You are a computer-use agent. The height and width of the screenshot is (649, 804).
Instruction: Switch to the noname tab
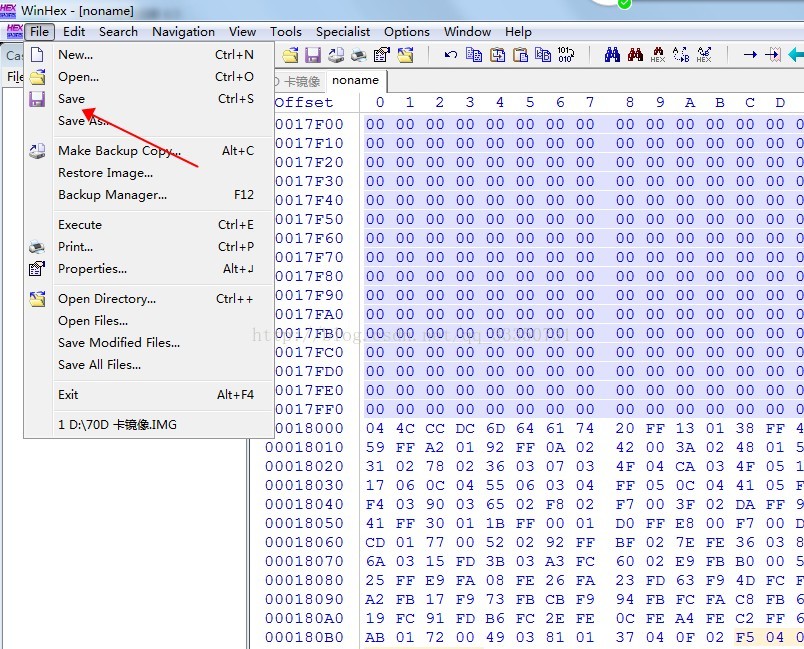tap(355, 80)
